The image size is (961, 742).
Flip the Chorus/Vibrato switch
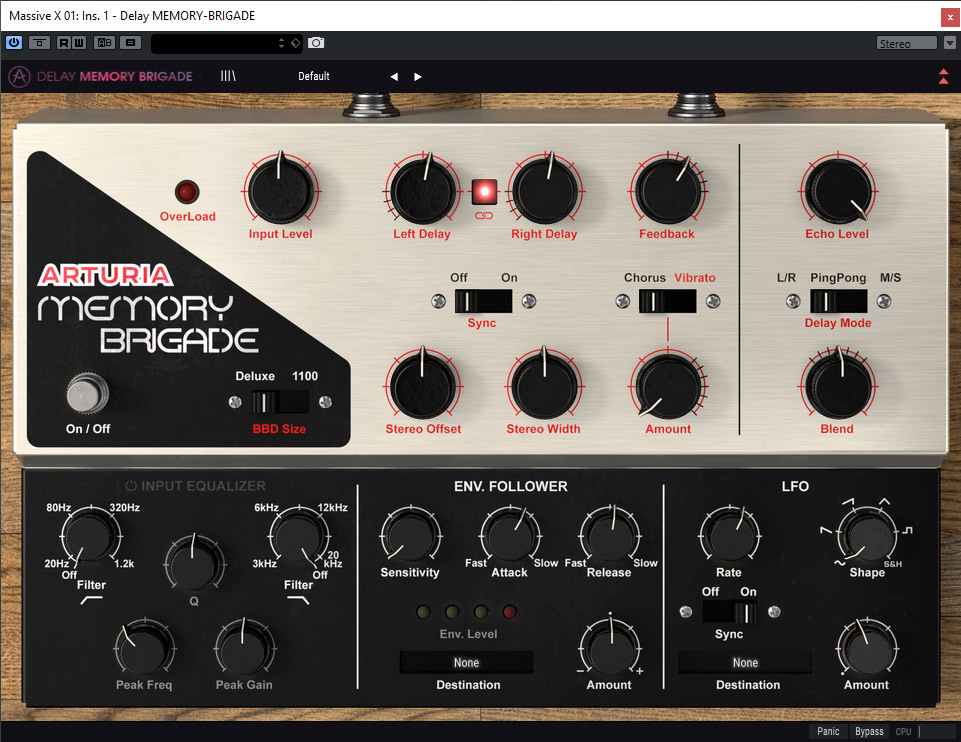point(667,301)
